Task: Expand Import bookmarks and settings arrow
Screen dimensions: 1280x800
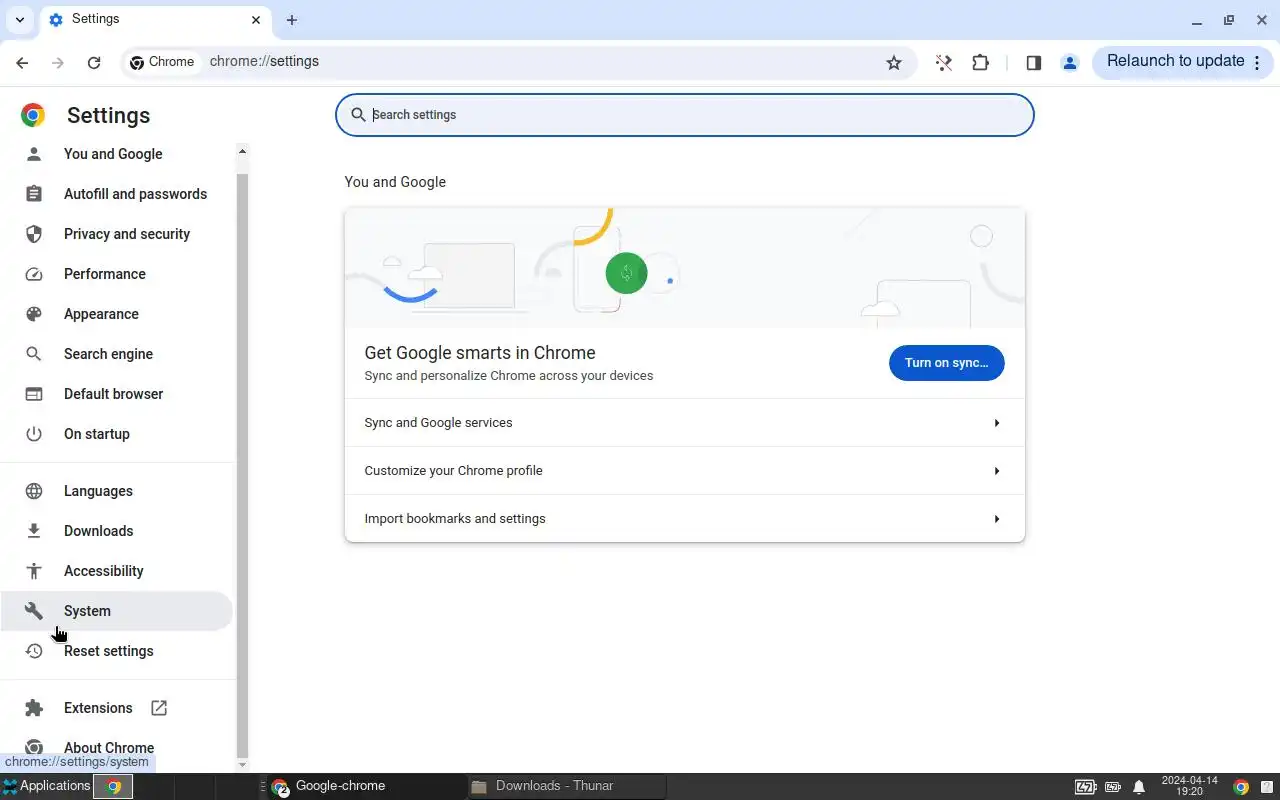Action: (x=997, y=519)
